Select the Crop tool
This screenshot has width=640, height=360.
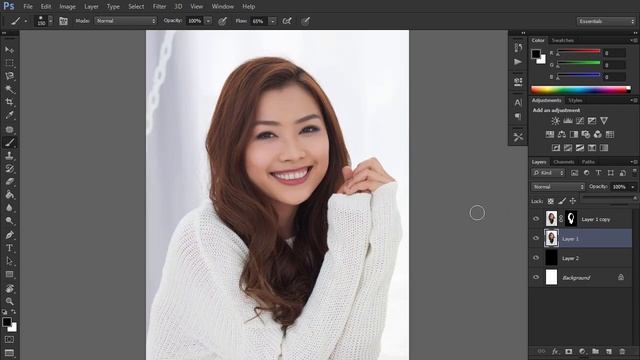tap(9, 102)
